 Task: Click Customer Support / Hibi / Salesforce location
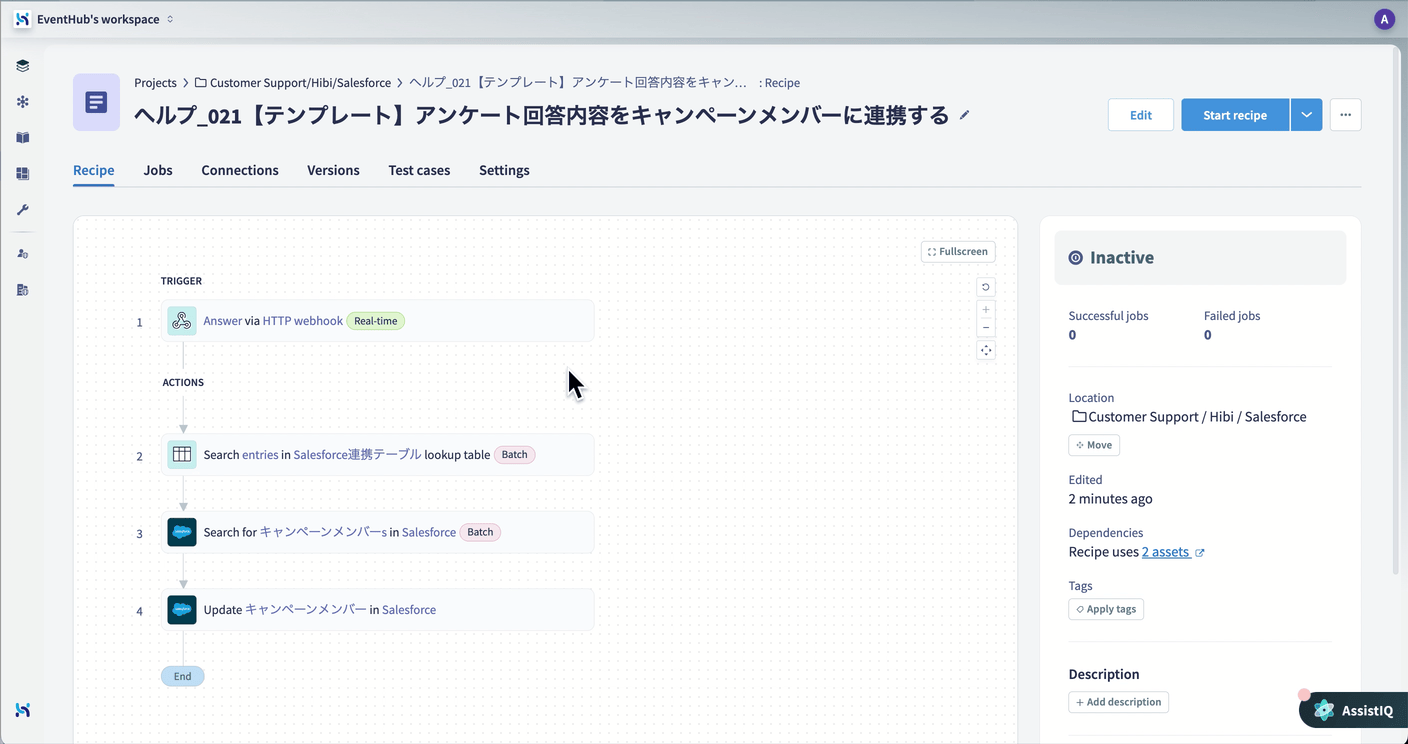click(1188, 416)
